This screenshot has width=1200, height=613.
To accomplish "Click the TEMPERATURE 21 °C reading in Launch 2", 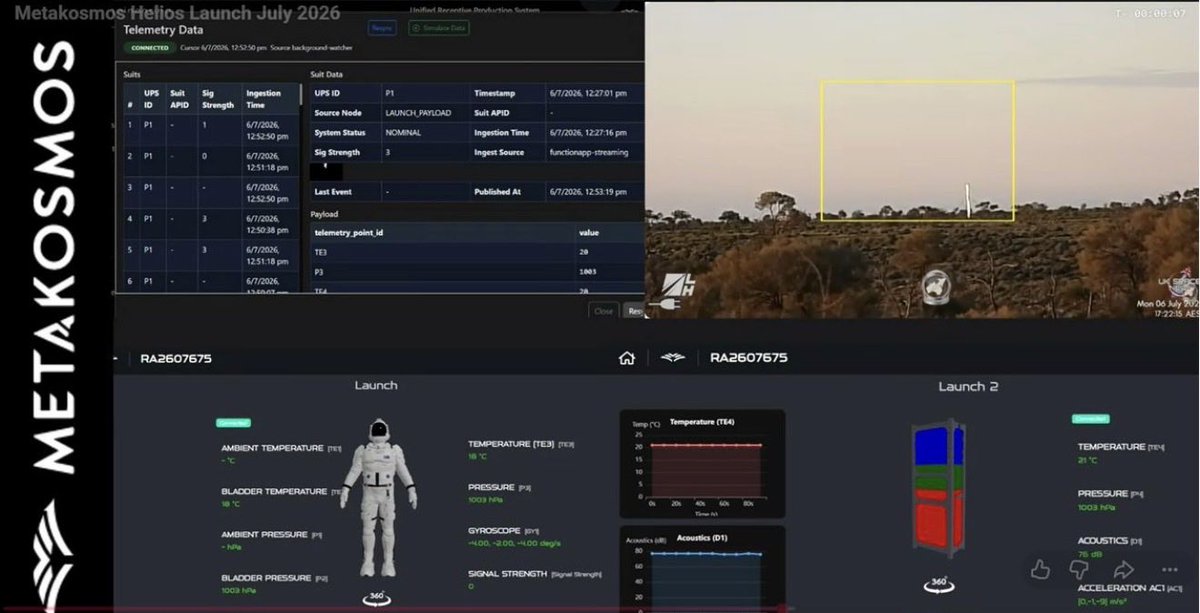I will click(x=1121, y=453).
